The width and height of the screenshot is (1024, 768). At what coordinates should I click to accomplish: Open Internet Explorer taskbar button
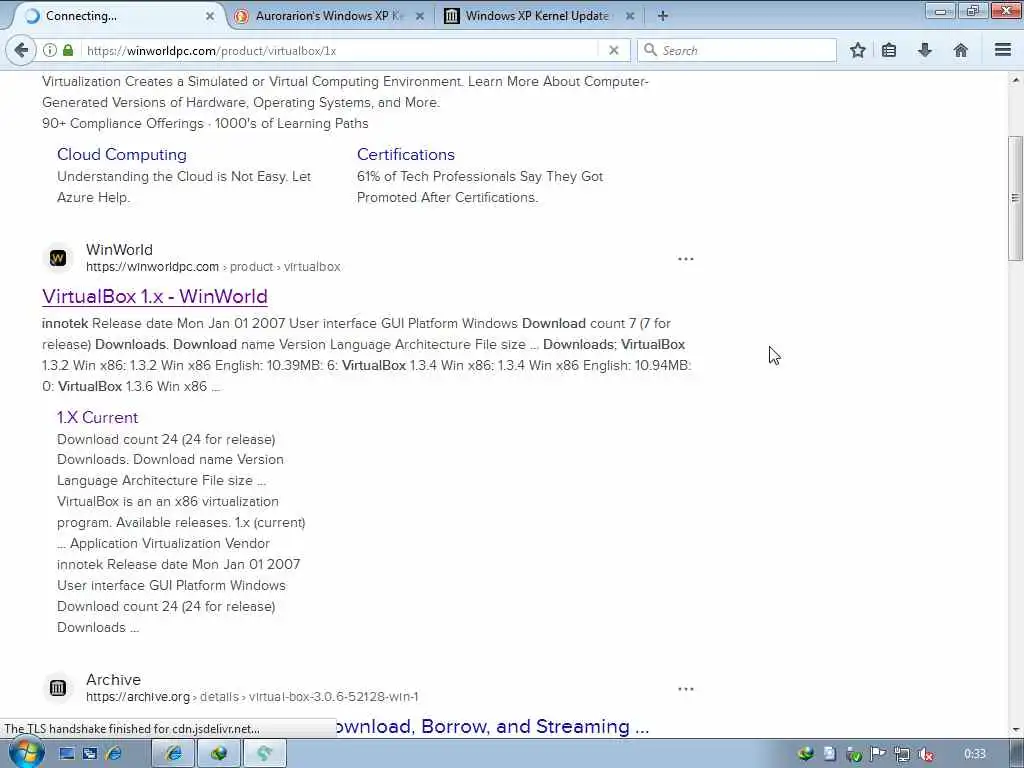(x=174, y=753)
